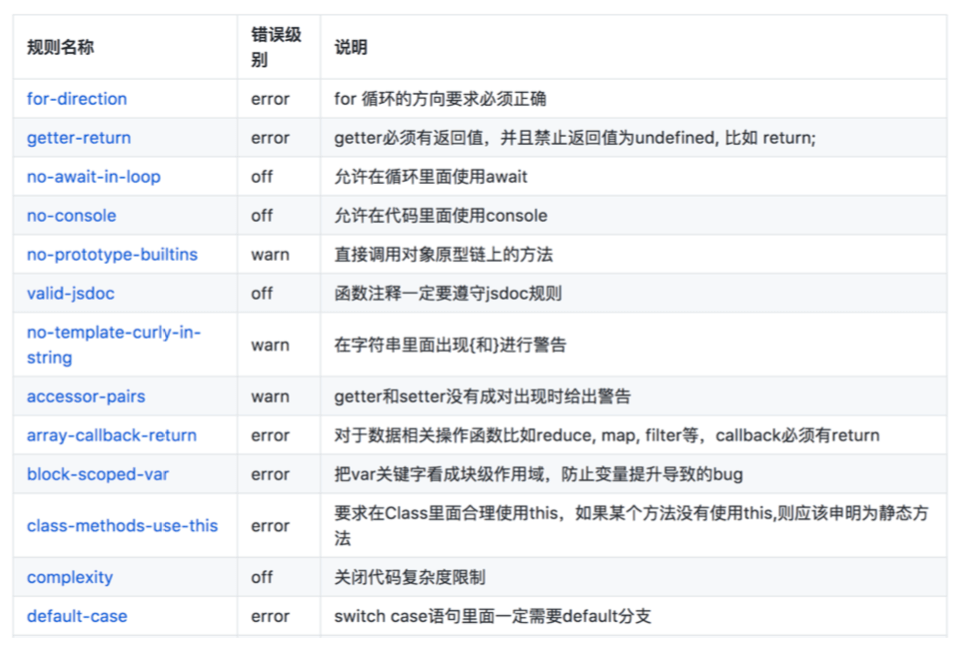Screen dimensions: 954x650
Task: Click the complexity rule link
Action: tap(70, 578)
